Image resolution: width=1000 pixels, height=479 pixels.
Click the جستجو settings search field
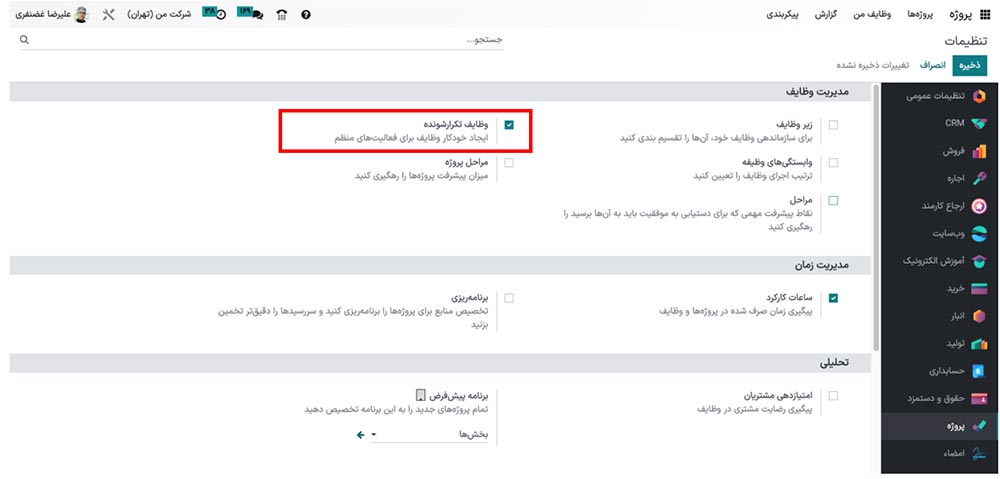pos(261,40)
